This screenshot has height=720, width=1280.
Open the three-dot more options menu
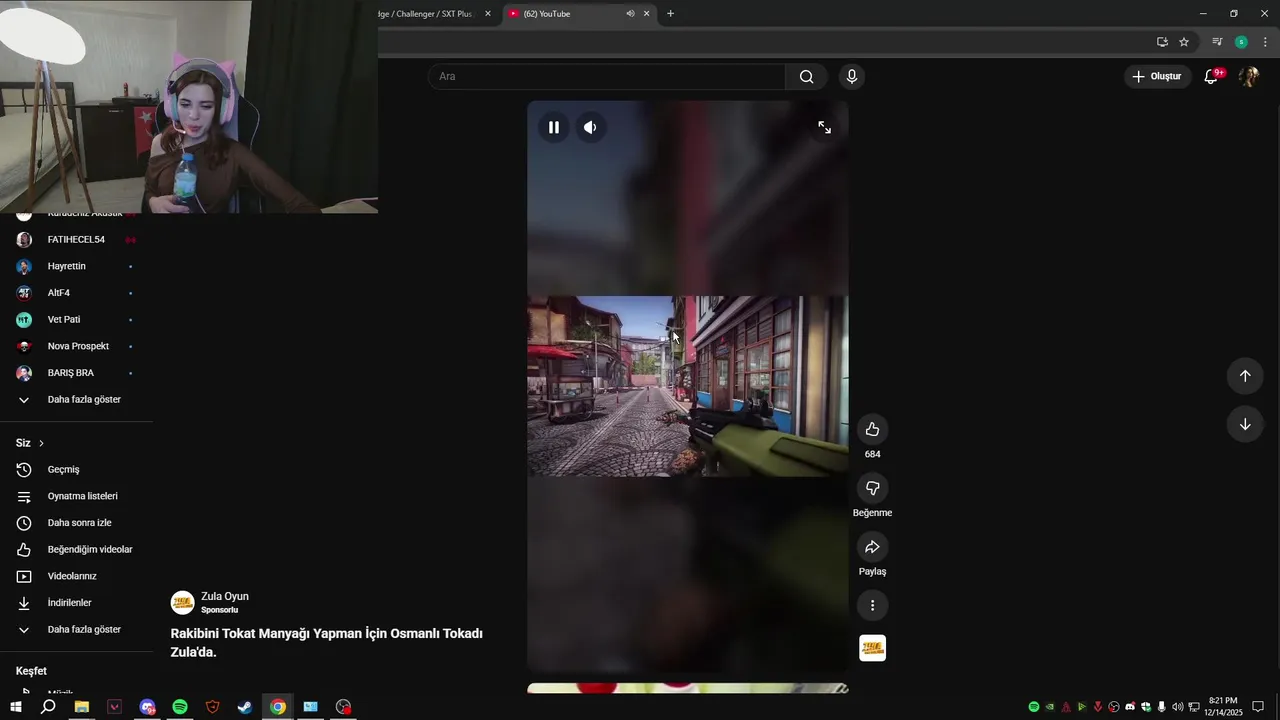(872, 605)
